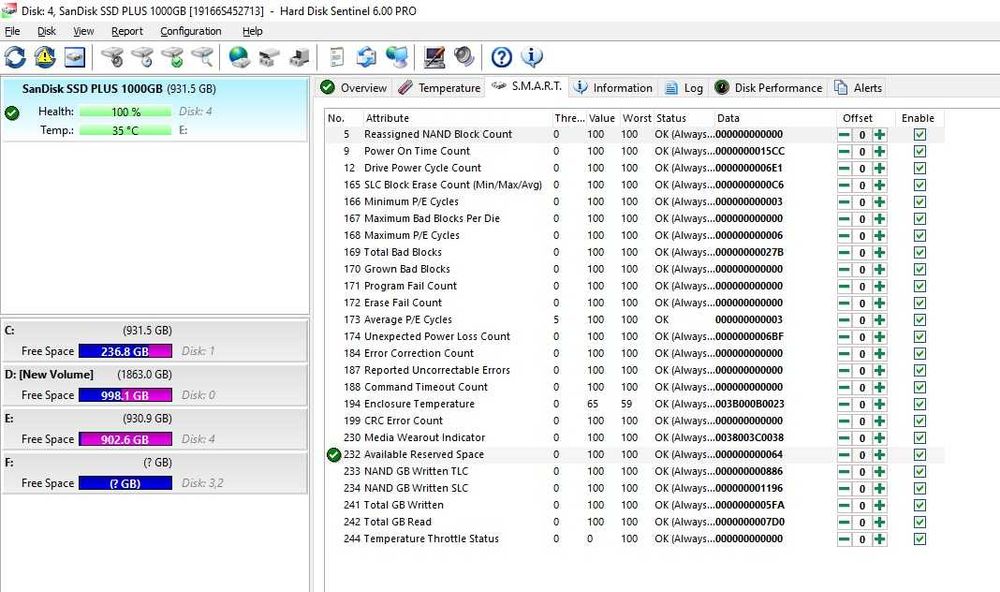The image size is (1000, 592).
Task: Click the Attribute column header
Action: pos(456,118)
